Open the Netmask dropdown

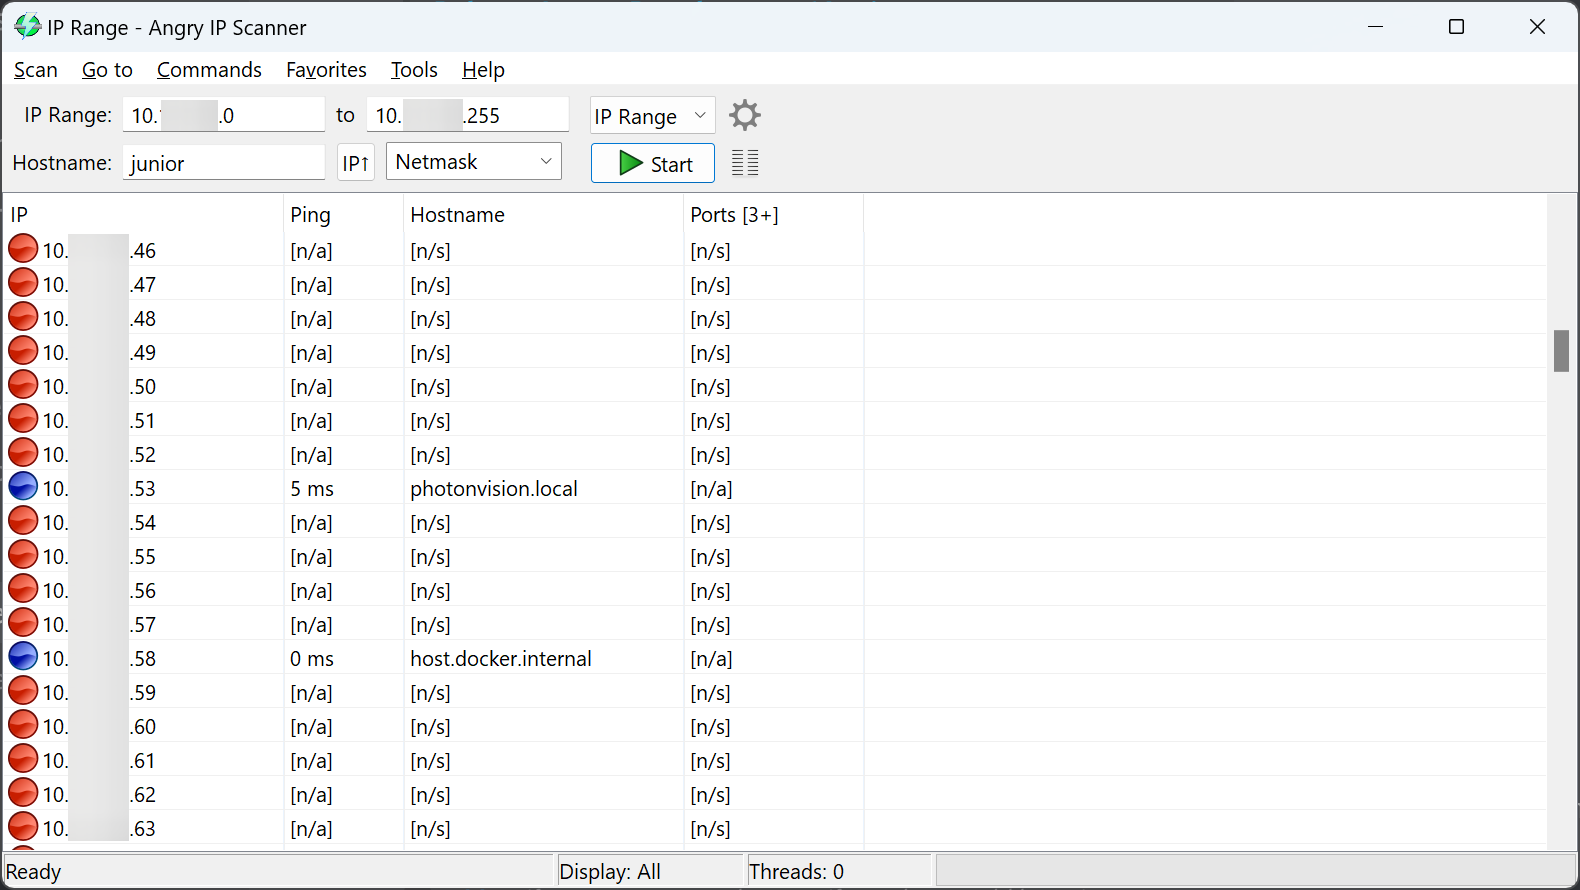pyautogui.click(x=474, y=162)
